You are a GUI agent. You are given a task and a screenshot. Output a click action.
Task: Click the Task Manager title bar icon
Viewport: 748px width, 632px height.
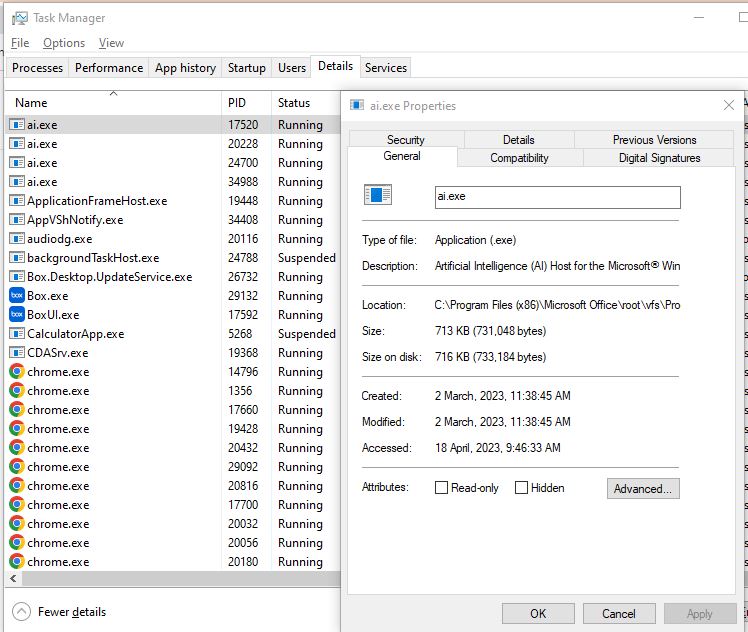20,18
